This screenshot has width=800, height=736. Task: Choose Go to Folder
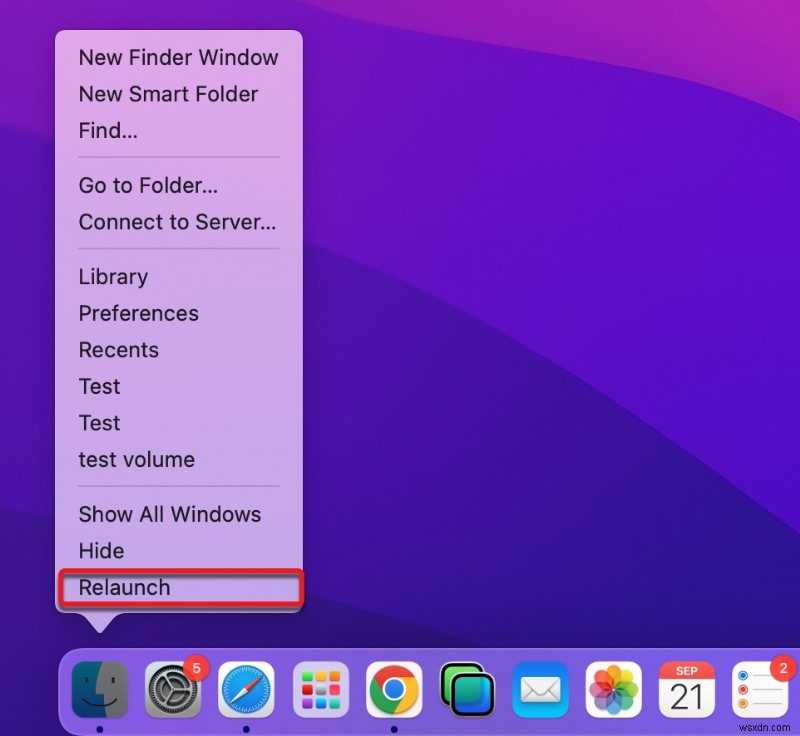pyautogui.click(x=150, y=186)
